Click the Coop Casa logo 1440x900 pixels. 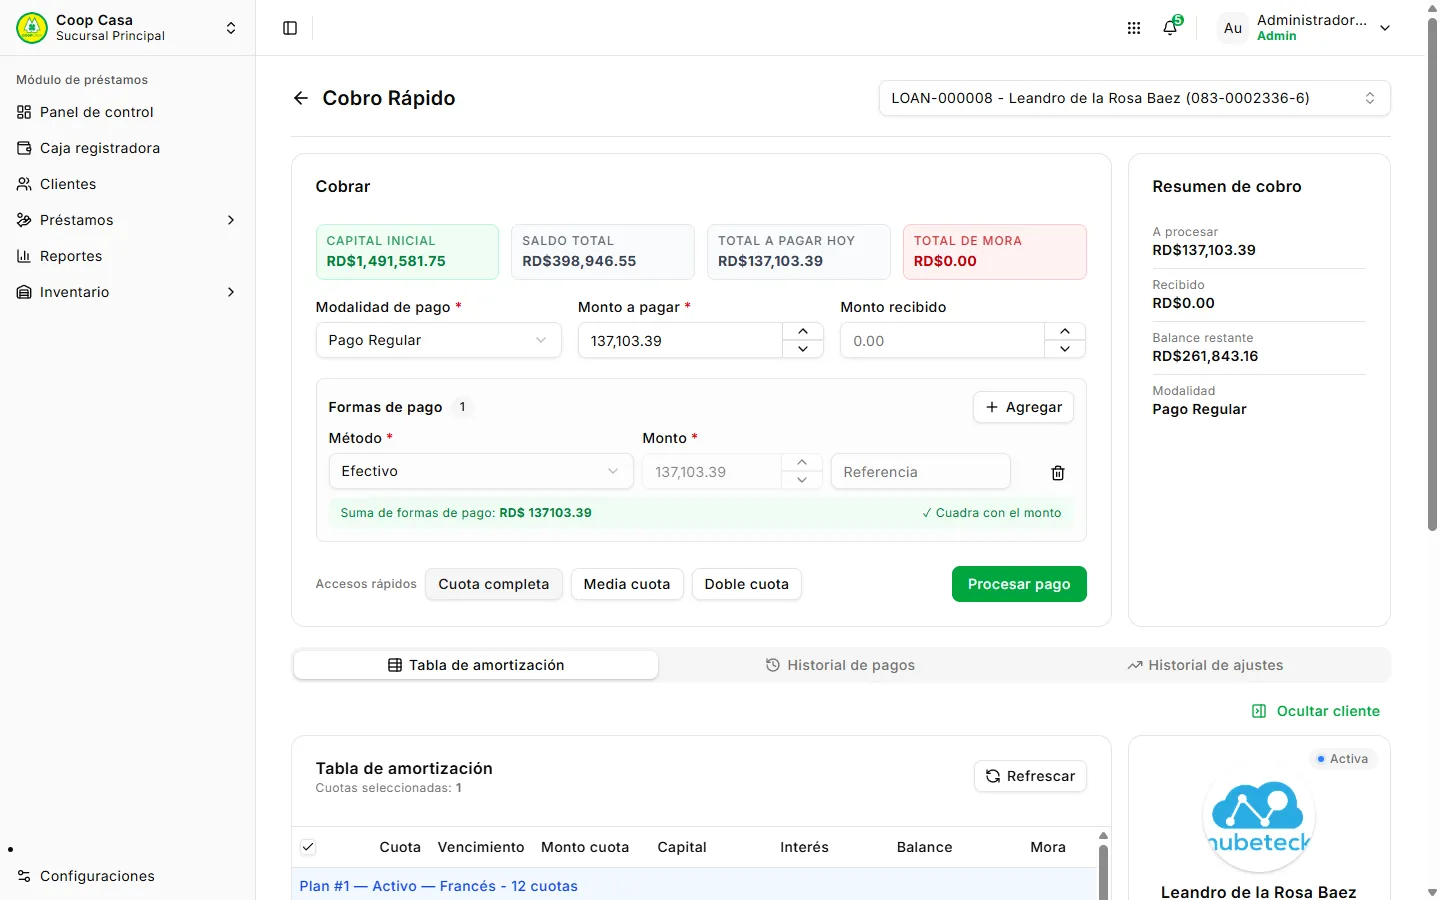click(x=32, y=28)
